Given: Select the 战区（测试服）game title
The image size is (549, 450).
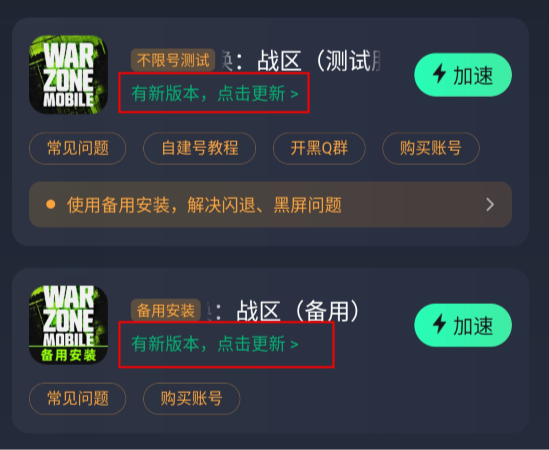Looking at the screenshot, I should [x=301, y=61].
